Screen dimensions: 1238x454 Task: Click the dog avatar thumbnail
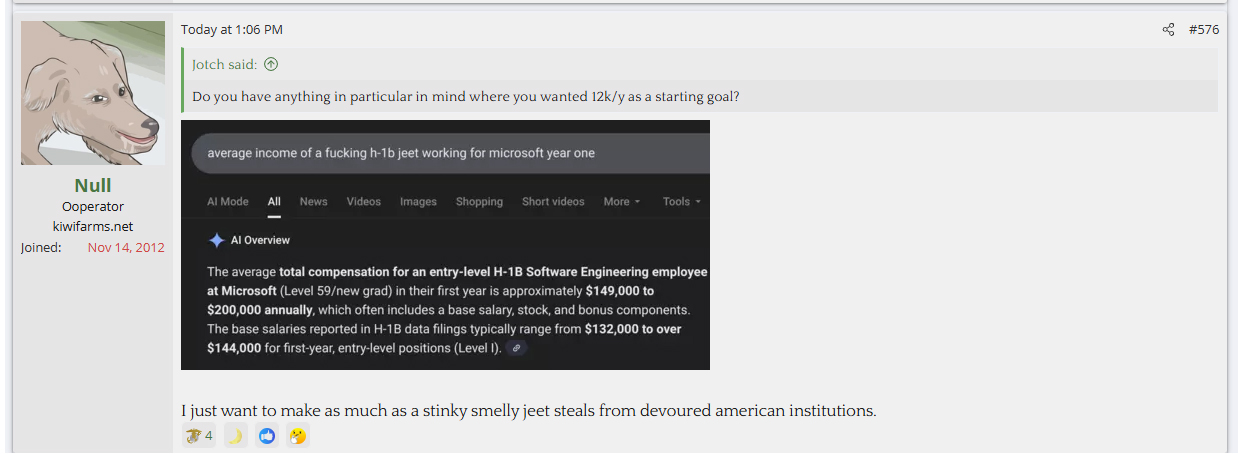tap(93, 93)
